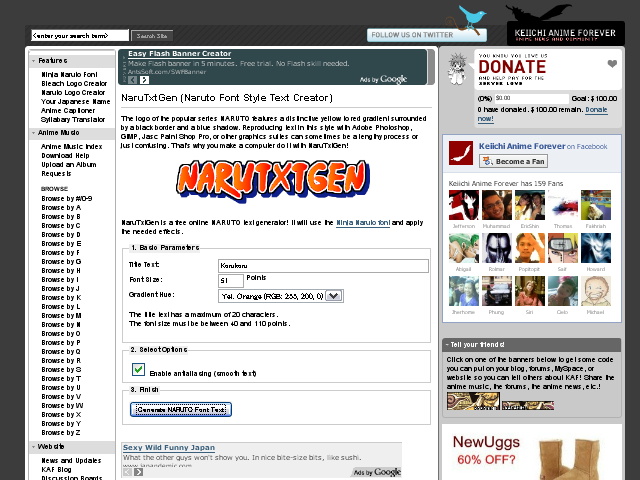This screenshot has width=640, height=480.
Task: Open Bleach Logo Creator from sidebar
Action: (73, 83)
